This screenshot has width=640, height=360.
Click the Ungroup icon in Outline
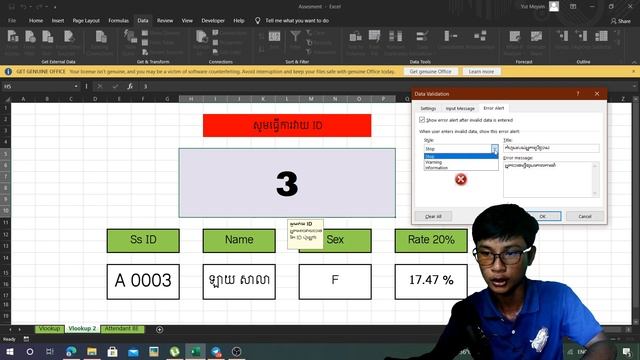coord(581,36)
